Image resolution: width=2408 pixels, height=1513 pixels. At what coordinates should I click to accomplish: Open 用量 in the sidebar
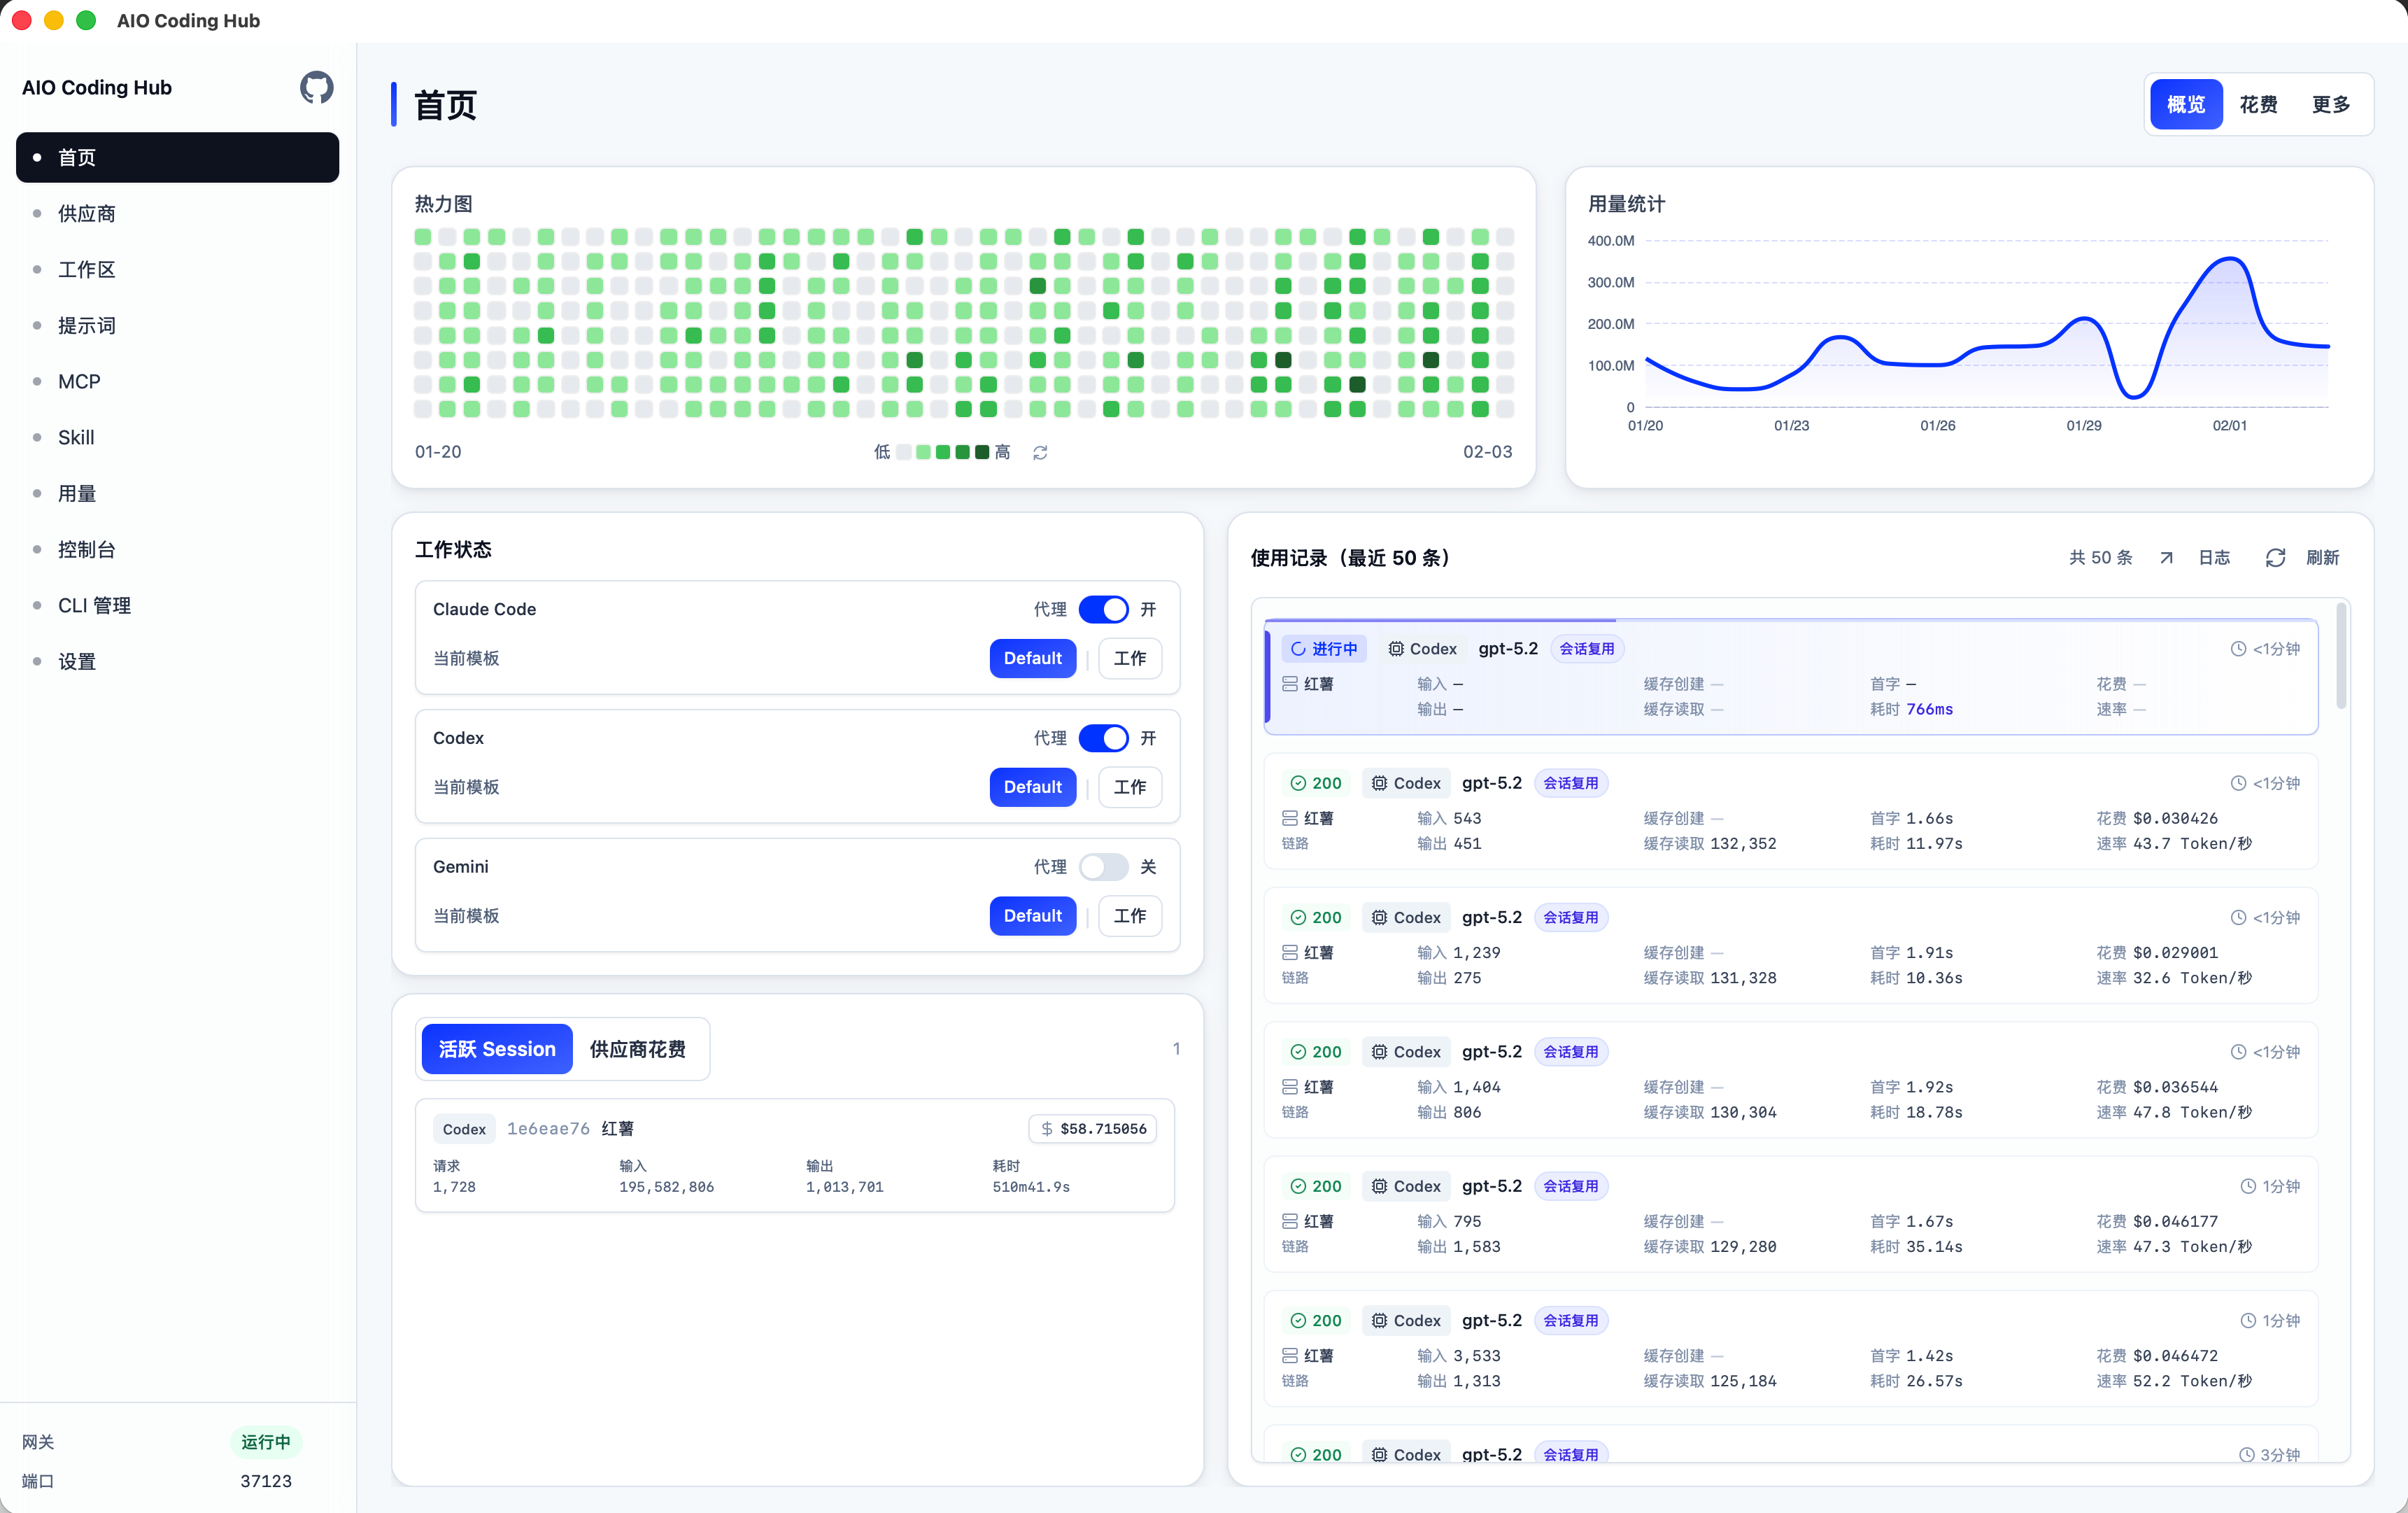(x=177, y=493)
